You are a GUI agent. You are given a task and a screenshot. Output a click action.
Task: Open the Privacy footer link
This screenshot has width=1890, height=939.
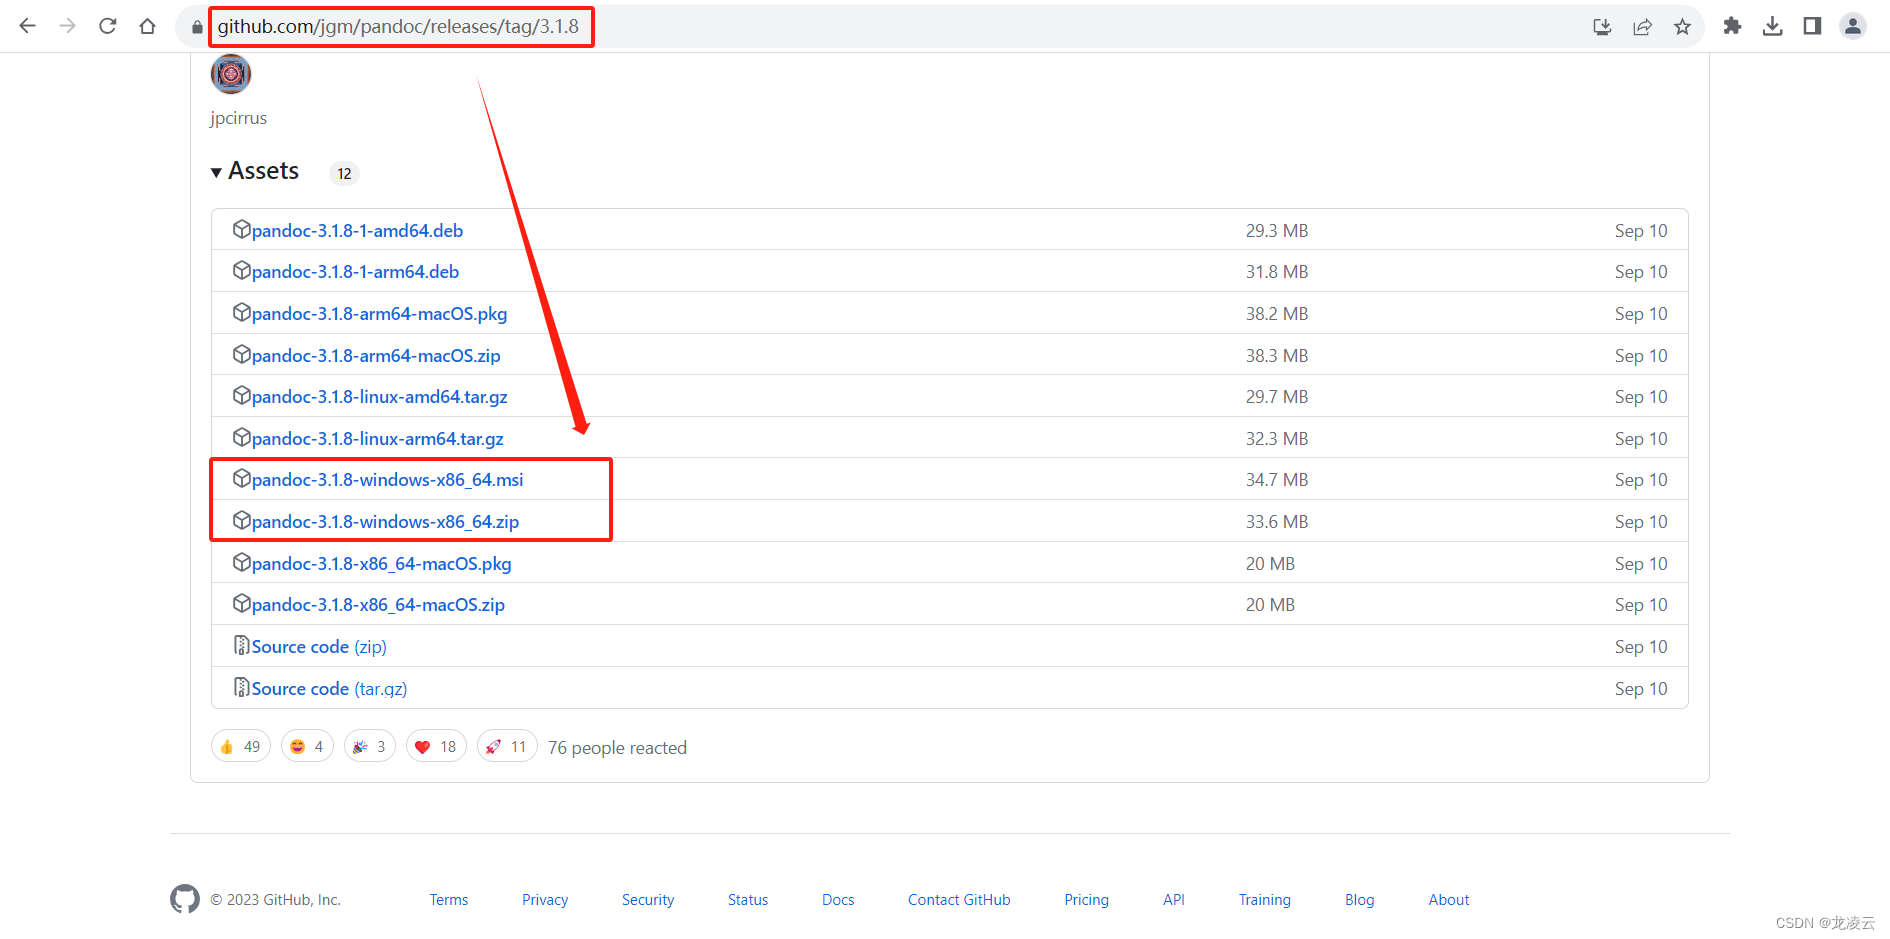[545, 900]
